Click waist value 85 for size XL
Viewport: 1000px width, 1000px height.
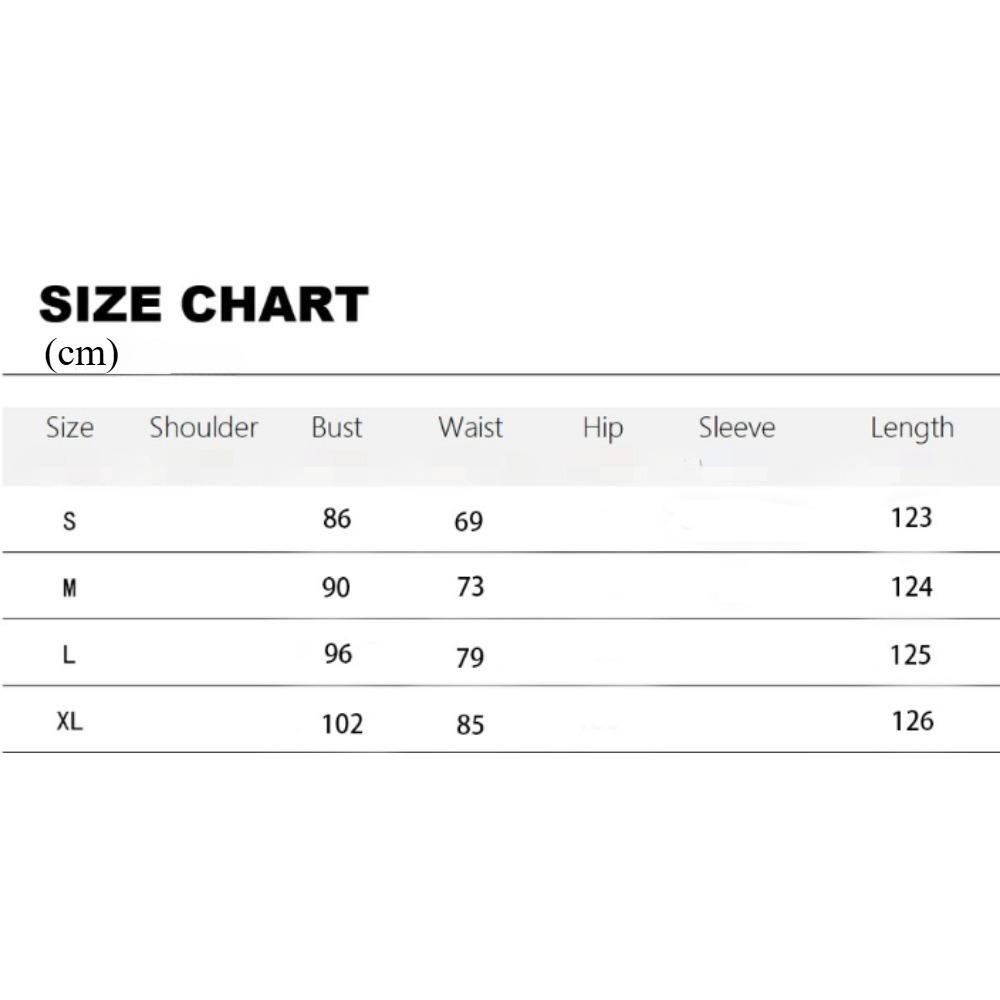pyautogui.click(x=470, y=724)
